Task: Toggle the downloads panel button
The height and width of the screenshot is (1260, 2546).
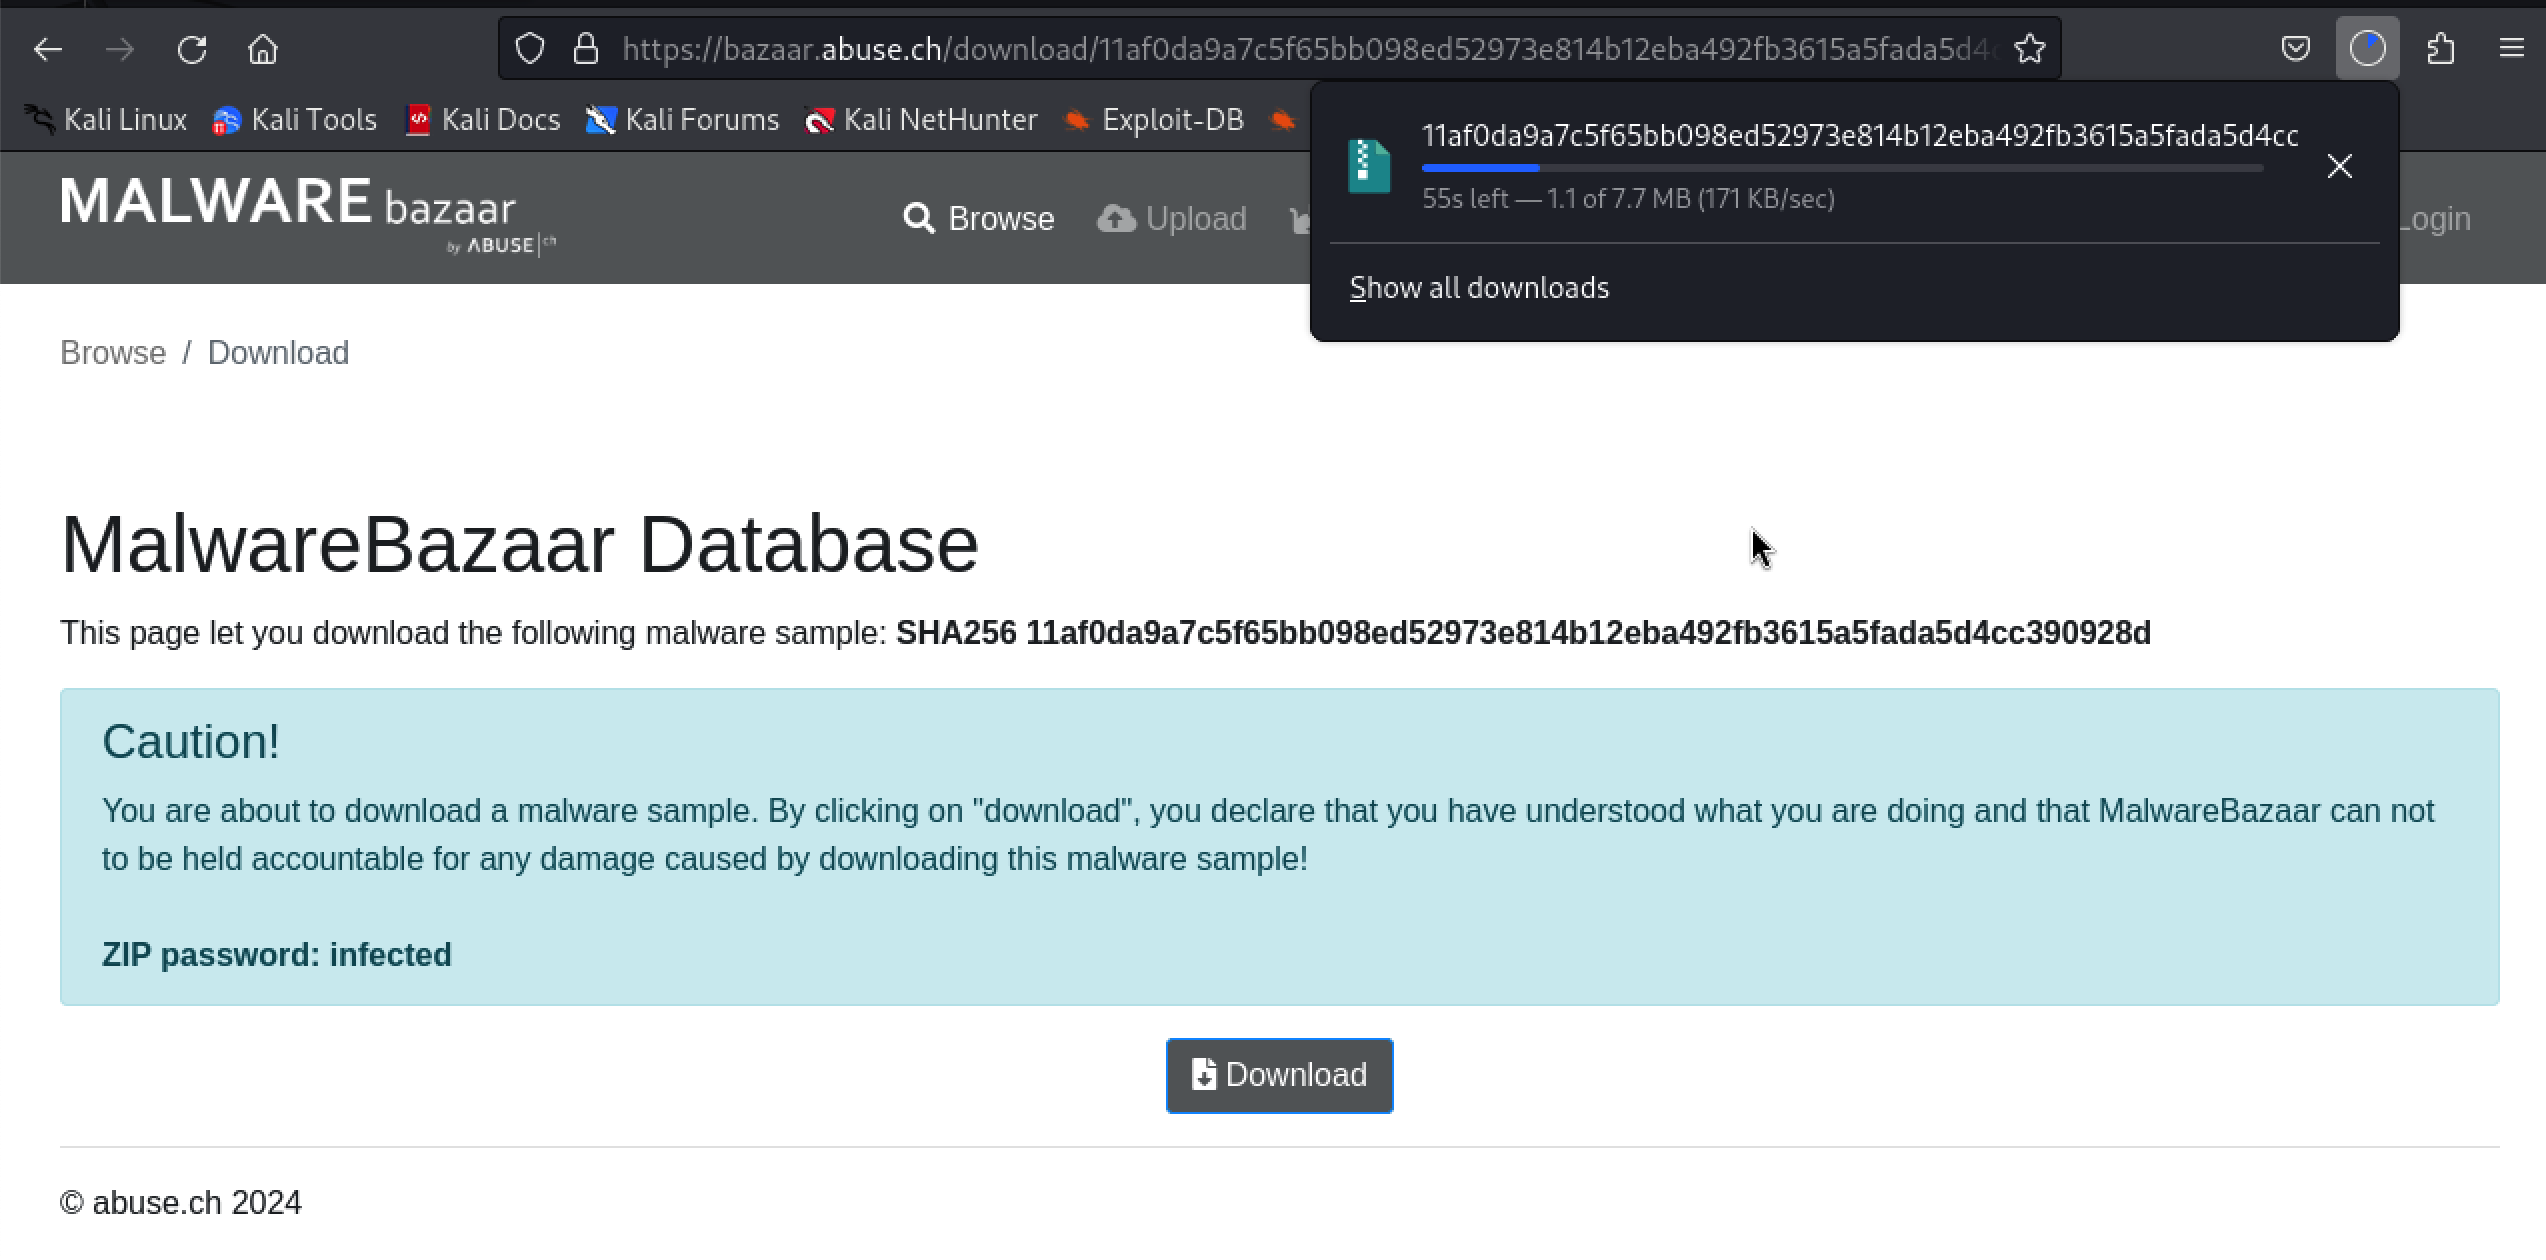Action: coord(2367,49)
